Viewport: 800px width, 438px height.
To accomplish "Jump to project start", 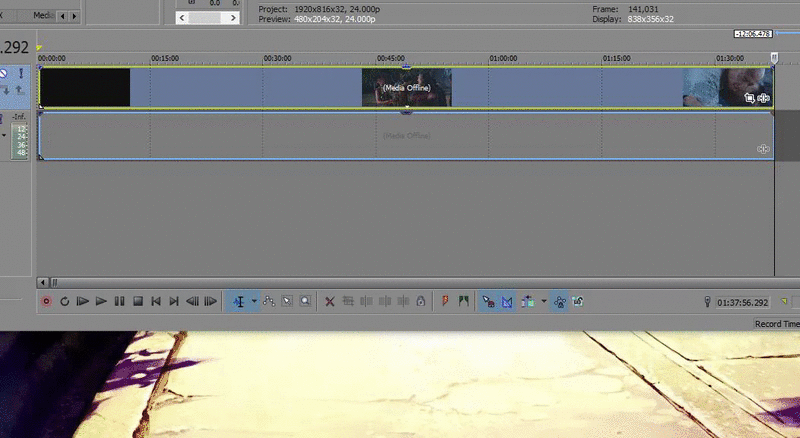I will (156, 301).
